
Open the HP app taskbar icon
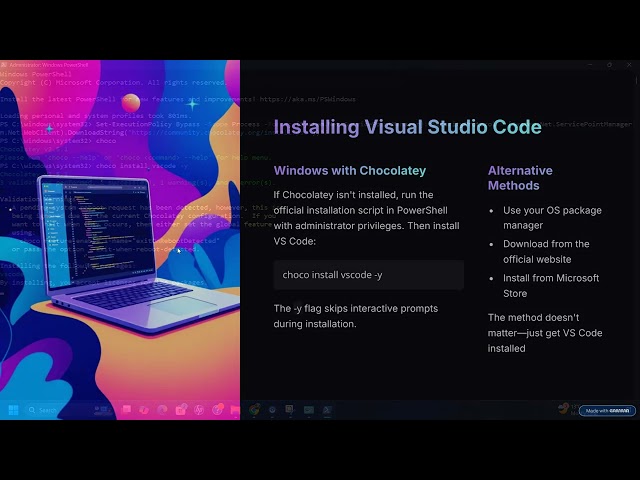(199, 410)
